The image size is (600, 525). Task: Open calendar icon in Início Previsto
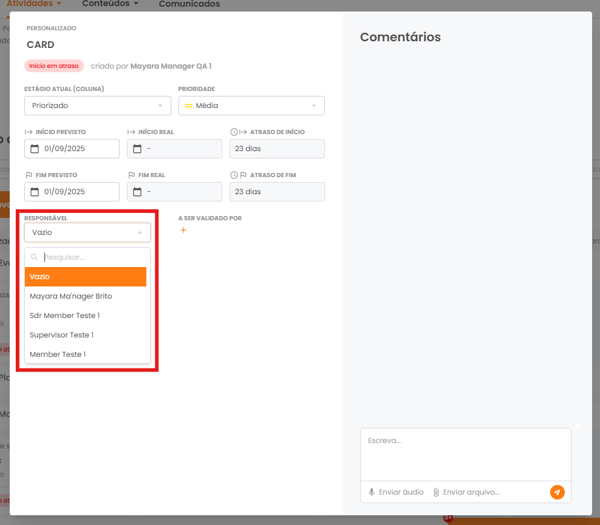pos(35,149)
